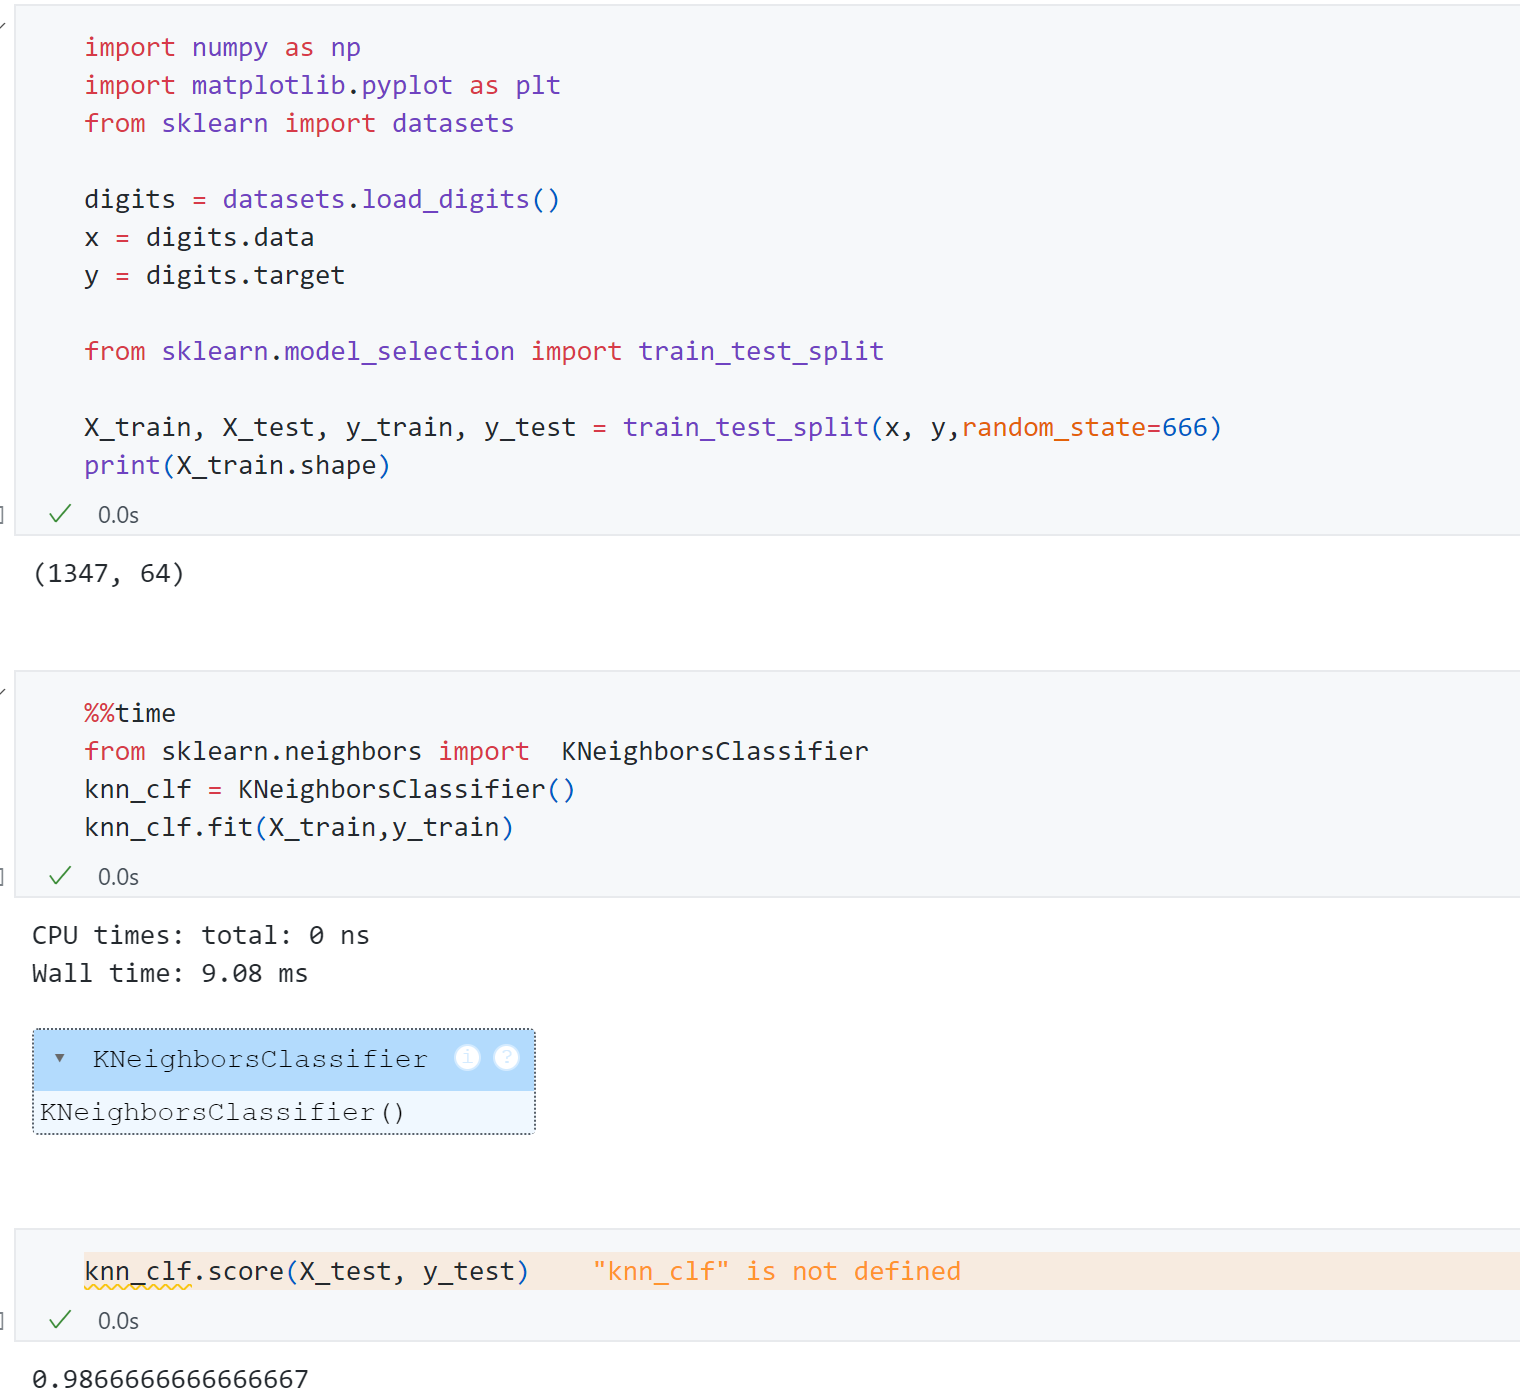Click the 'i' info icon on KNeighborsClassifier widget
The image size is (1520, 1395).
pos(467,1058)
